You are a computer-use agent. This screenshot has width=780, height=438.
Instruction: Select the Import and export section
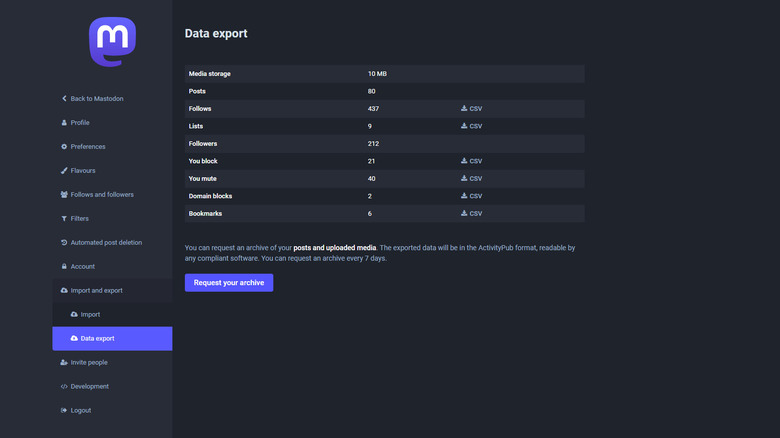click(x=112, y=290)
